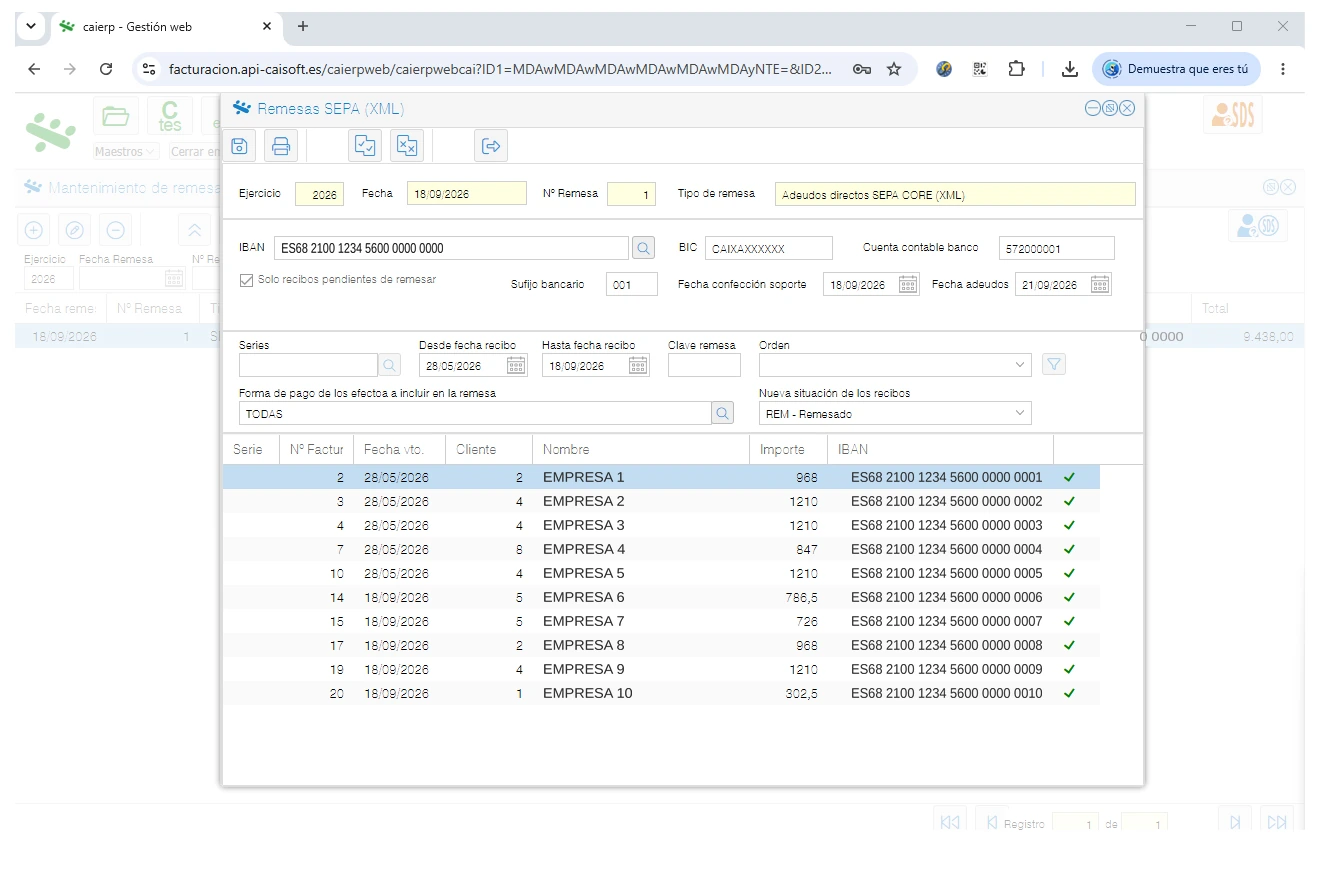Click the Sufijo bancario field
The height and width of the screenshot is (874, 1341).
(632, 284)
